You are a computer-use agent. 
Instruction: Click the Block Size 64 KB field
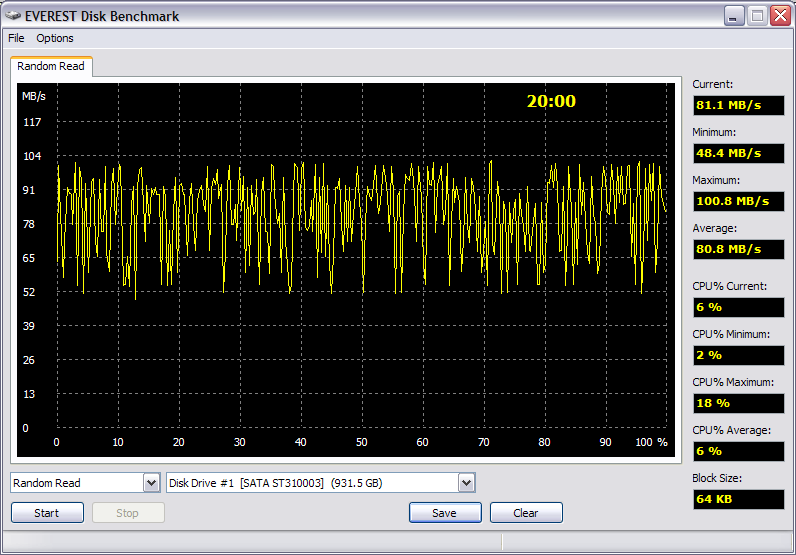point(738,499)
